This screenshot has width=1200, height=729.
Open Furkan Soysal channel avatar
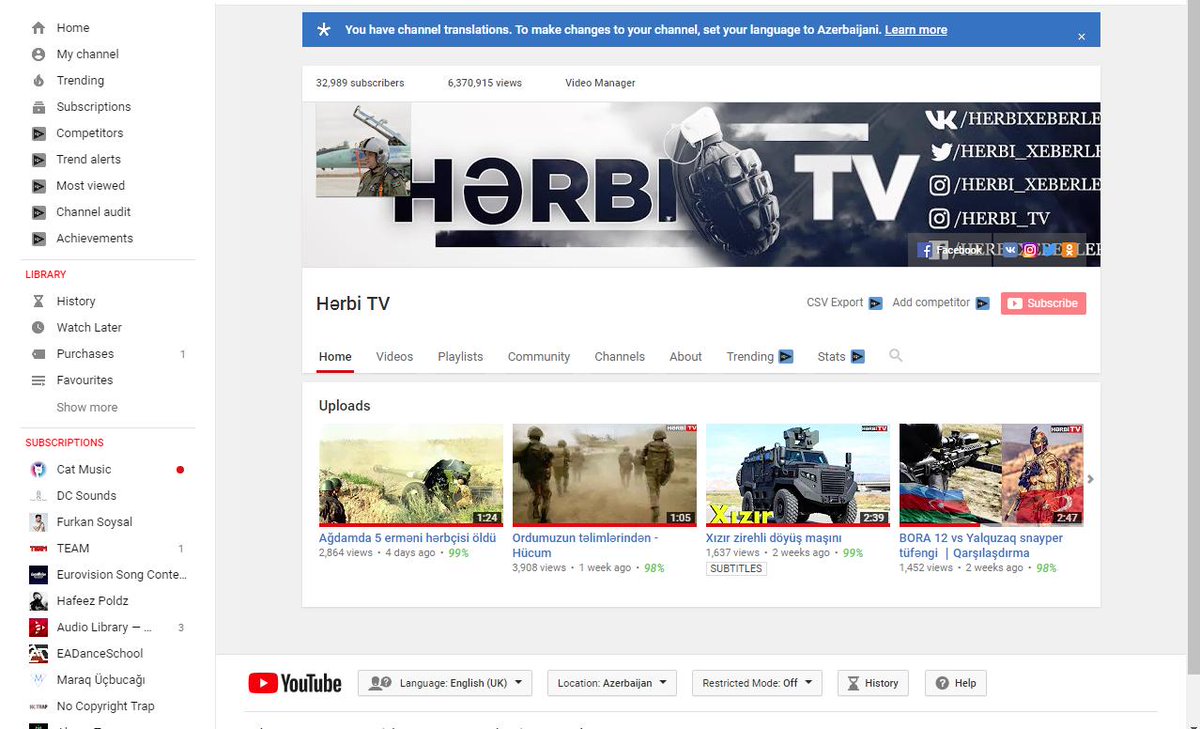coord(38,522)
